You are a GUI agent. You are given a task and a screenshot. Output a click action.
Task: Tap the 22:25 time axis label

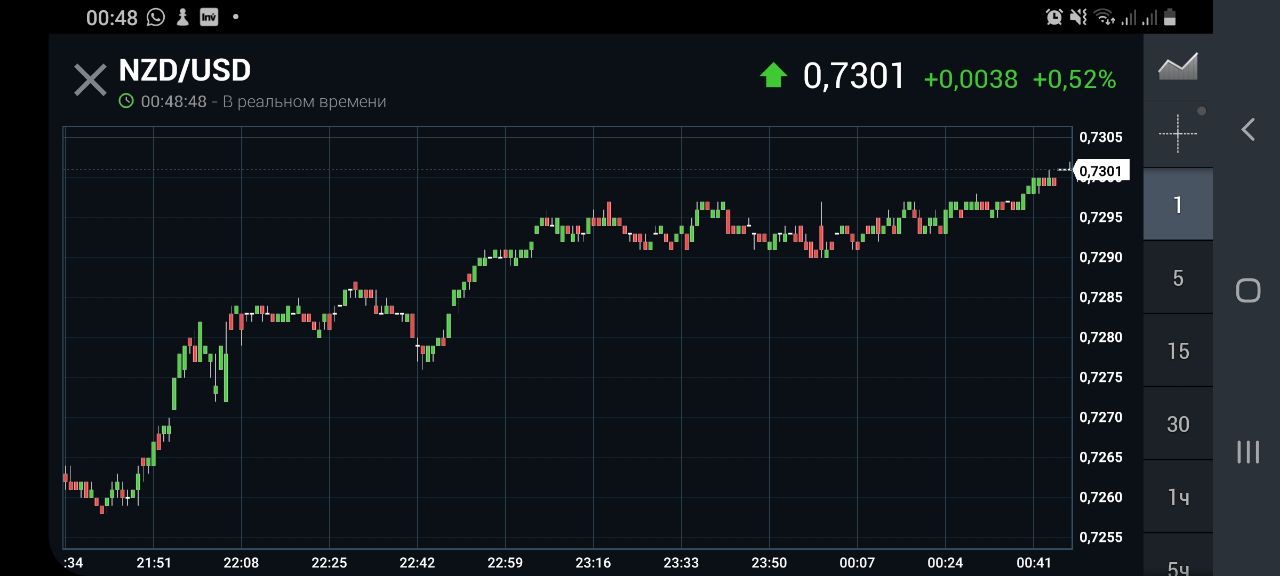click(x=329, y=563)
